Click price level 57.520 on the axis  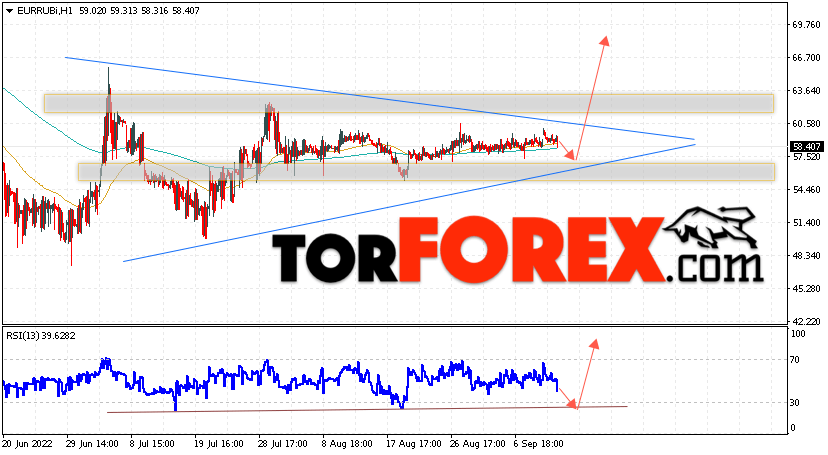pos(806,157)
